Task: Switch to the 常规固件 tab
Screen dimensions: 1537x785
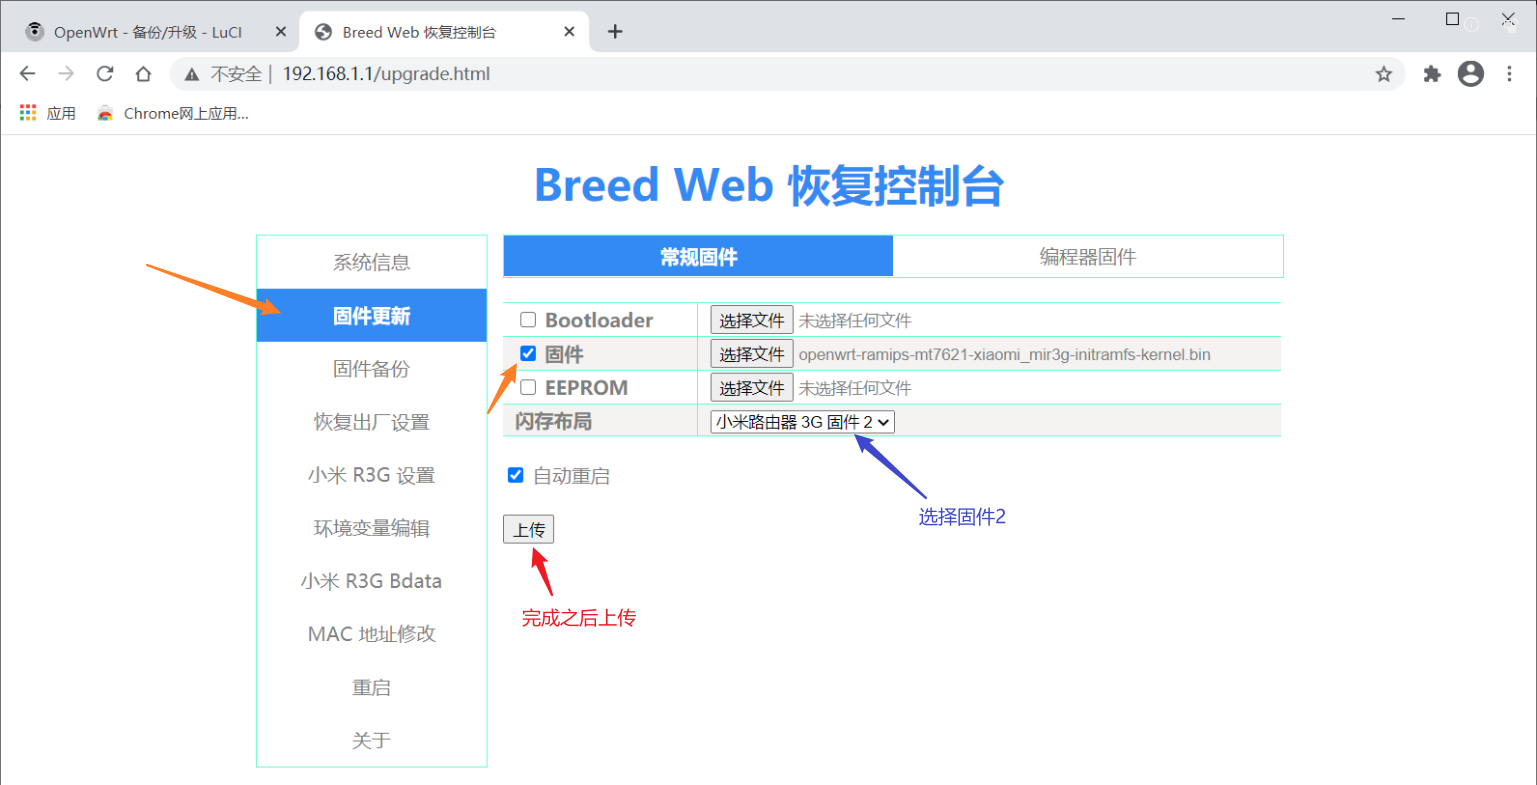Action: (x=698, y=257)
